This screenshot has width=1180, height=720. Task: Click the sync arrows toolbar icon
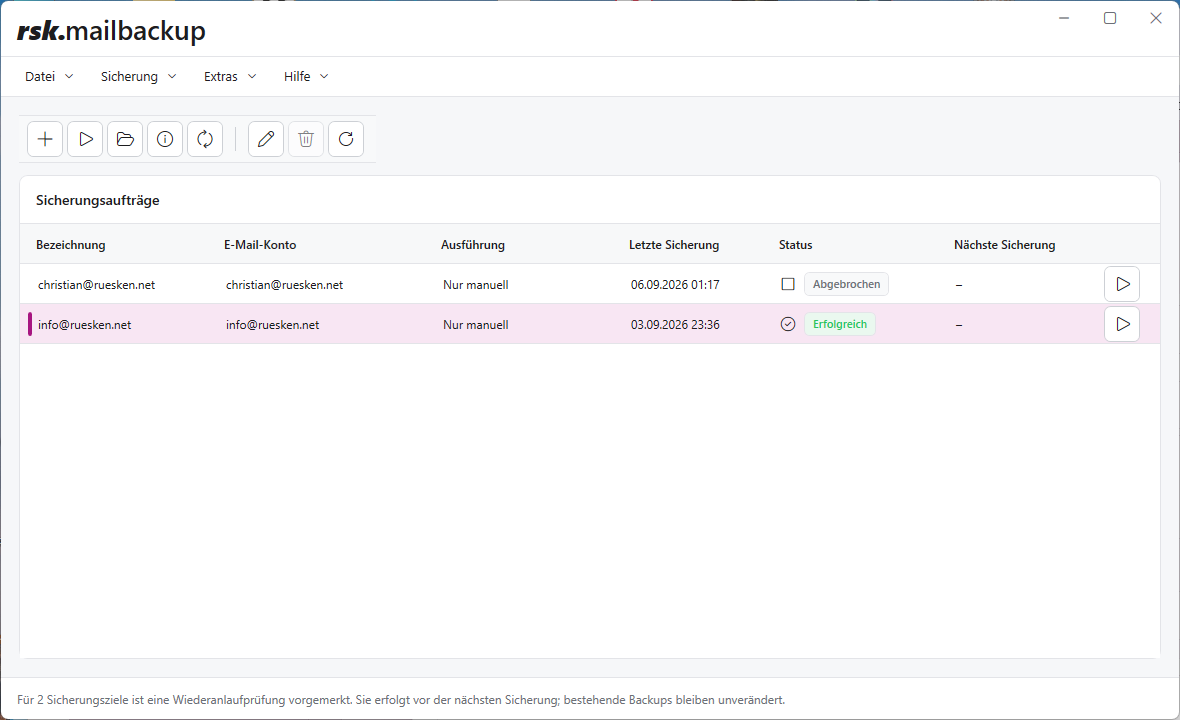[x=205, y=139]
